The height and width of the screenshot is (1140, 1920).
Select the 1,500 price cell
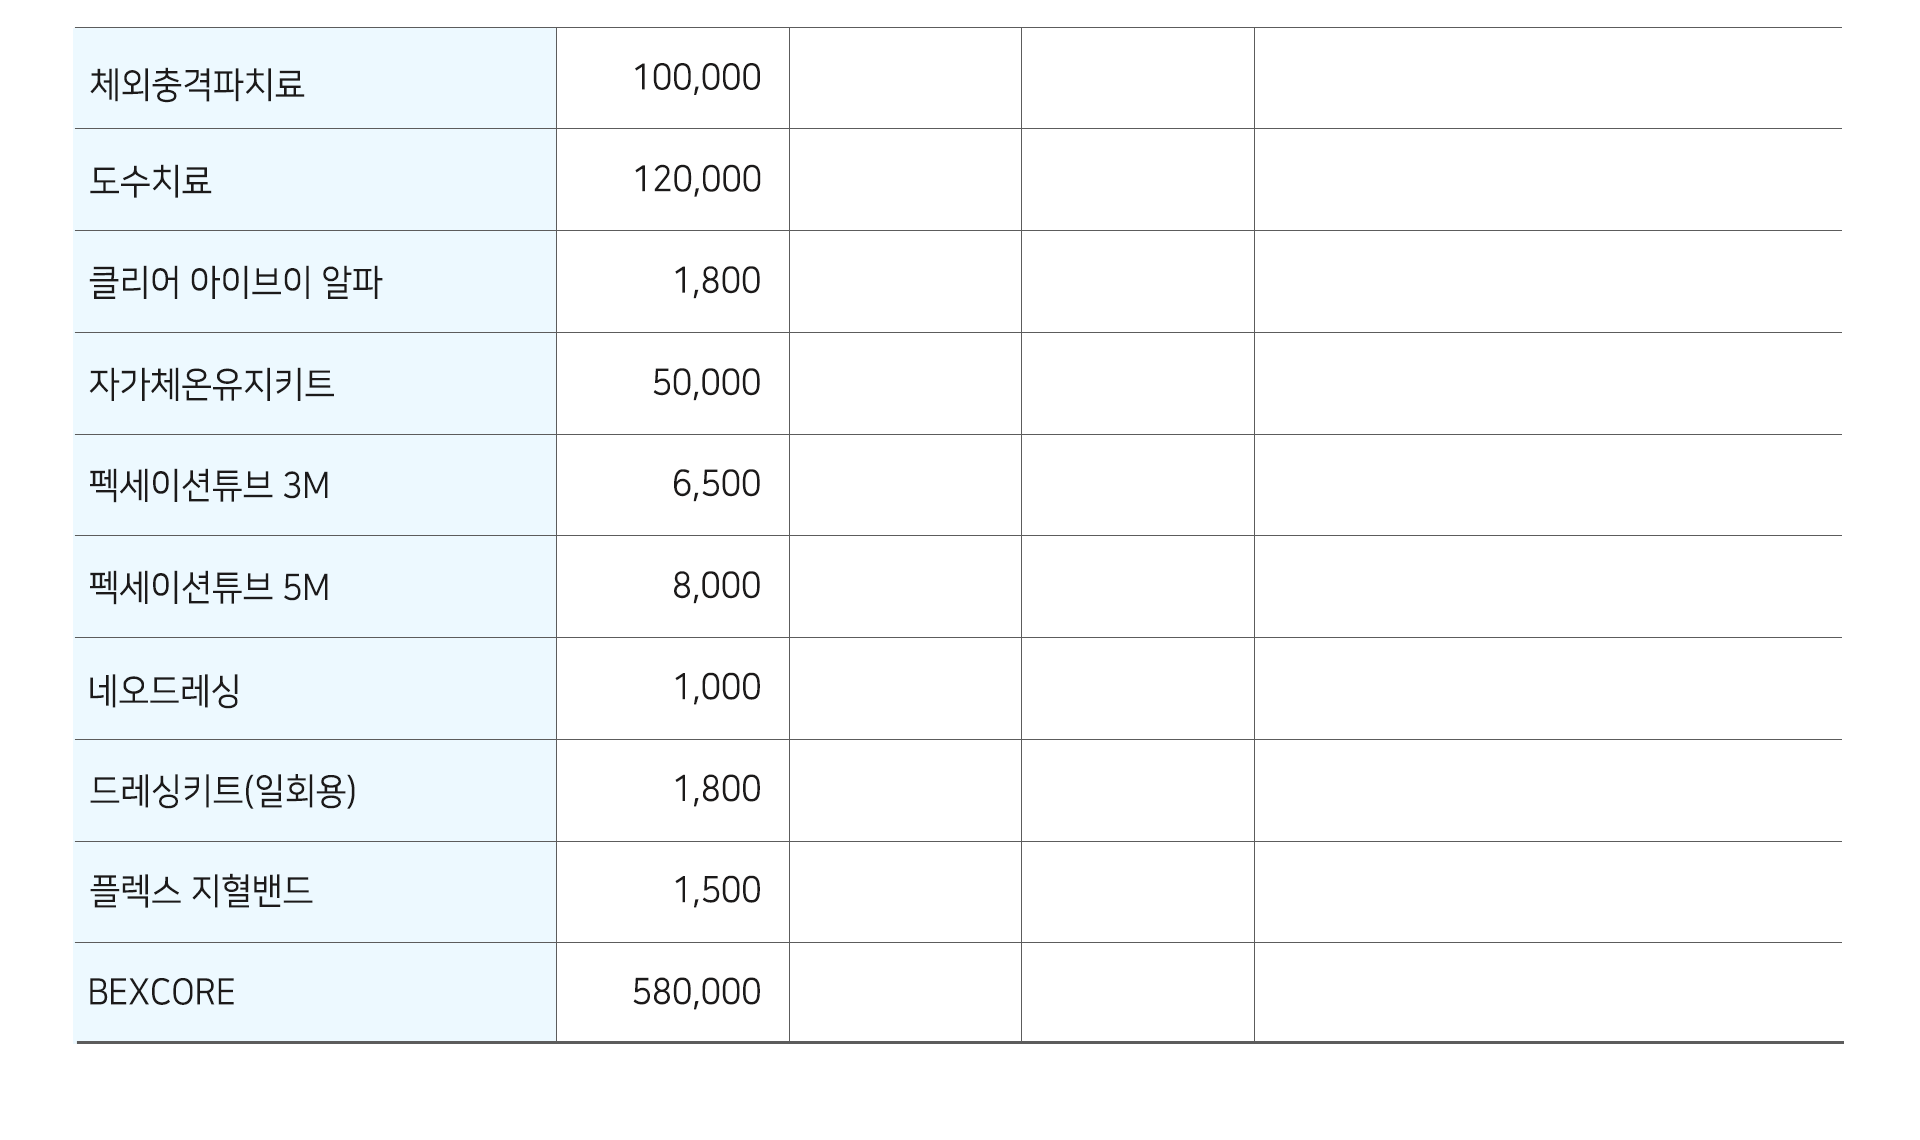pos(673,892)
